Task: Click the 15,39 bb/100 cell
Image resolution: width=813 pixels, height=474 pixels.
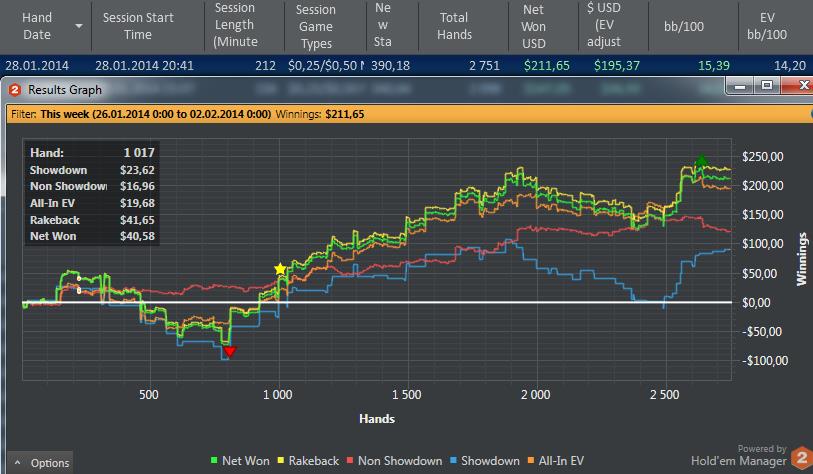Action: (713, 66)
